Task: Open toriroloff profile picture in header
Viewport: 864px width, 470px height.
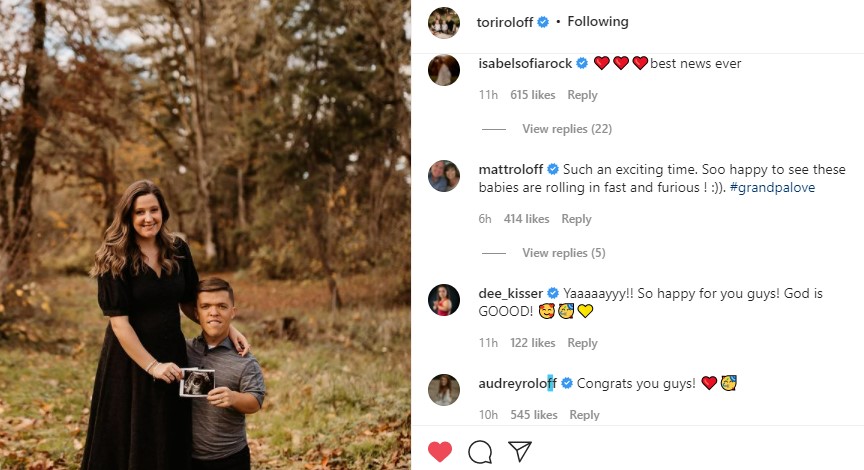Action: 444,22
